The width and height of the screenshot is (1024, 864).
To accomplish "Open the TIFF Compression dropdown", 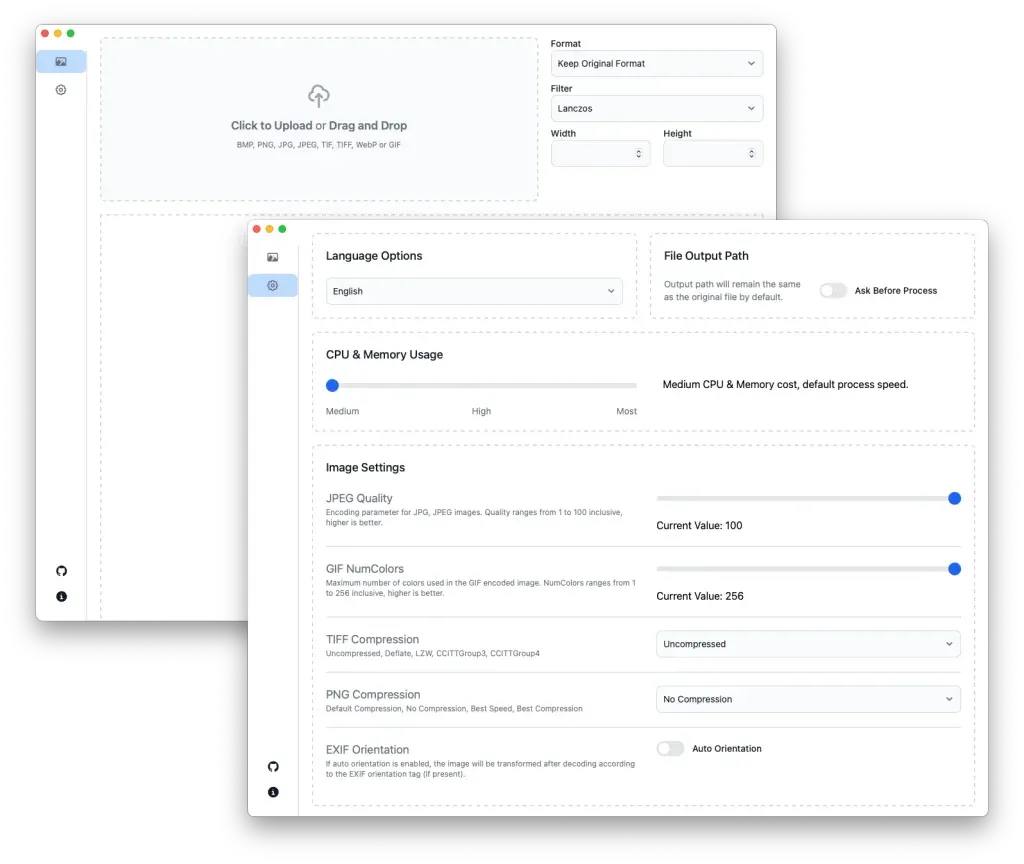I will point(807,644).
